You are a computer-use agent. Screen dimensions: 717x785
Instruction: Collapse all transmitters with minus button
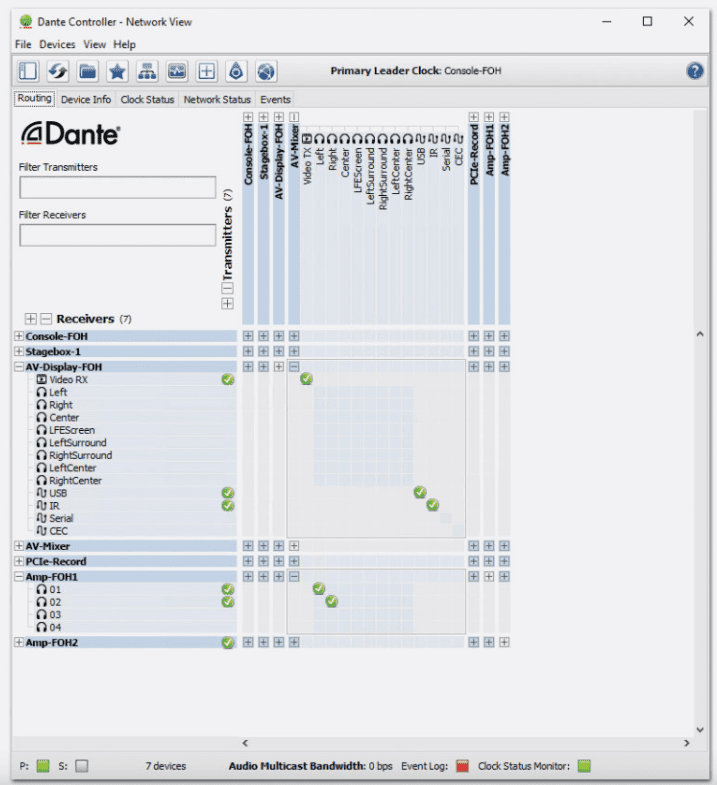click(227, 288)
